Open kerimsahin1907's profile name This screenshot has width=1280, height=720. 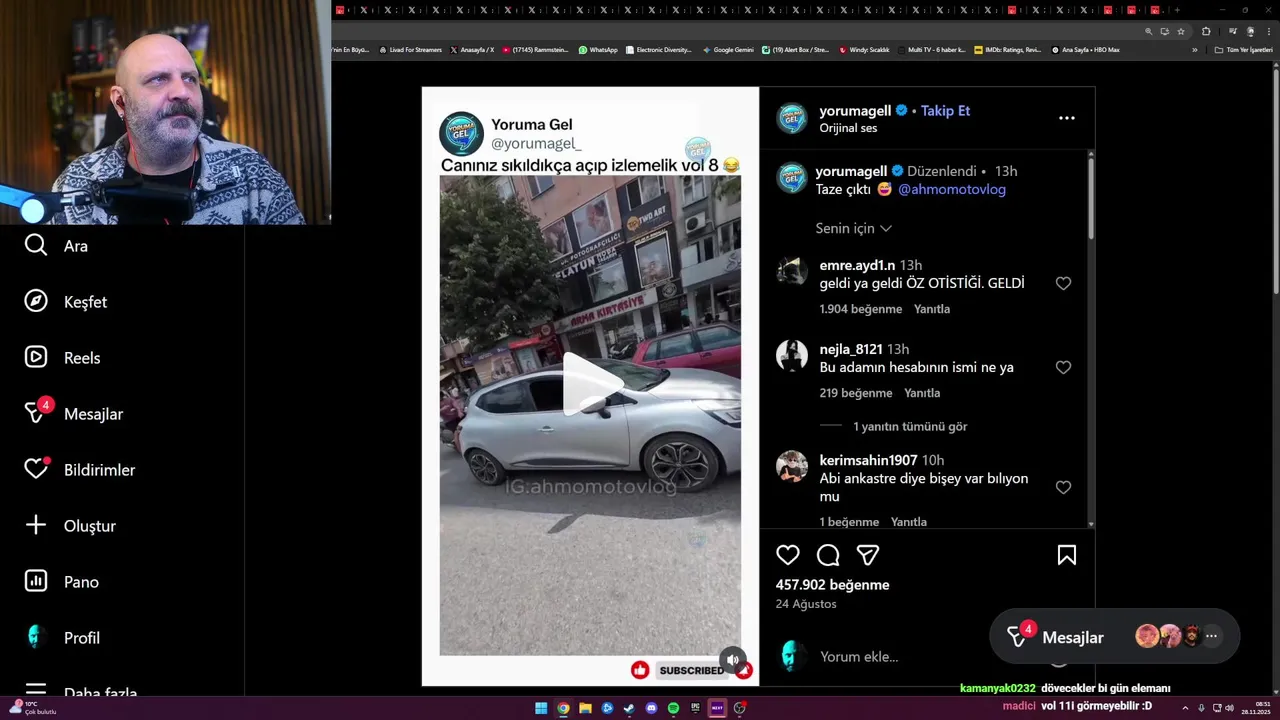coord(868,460)
